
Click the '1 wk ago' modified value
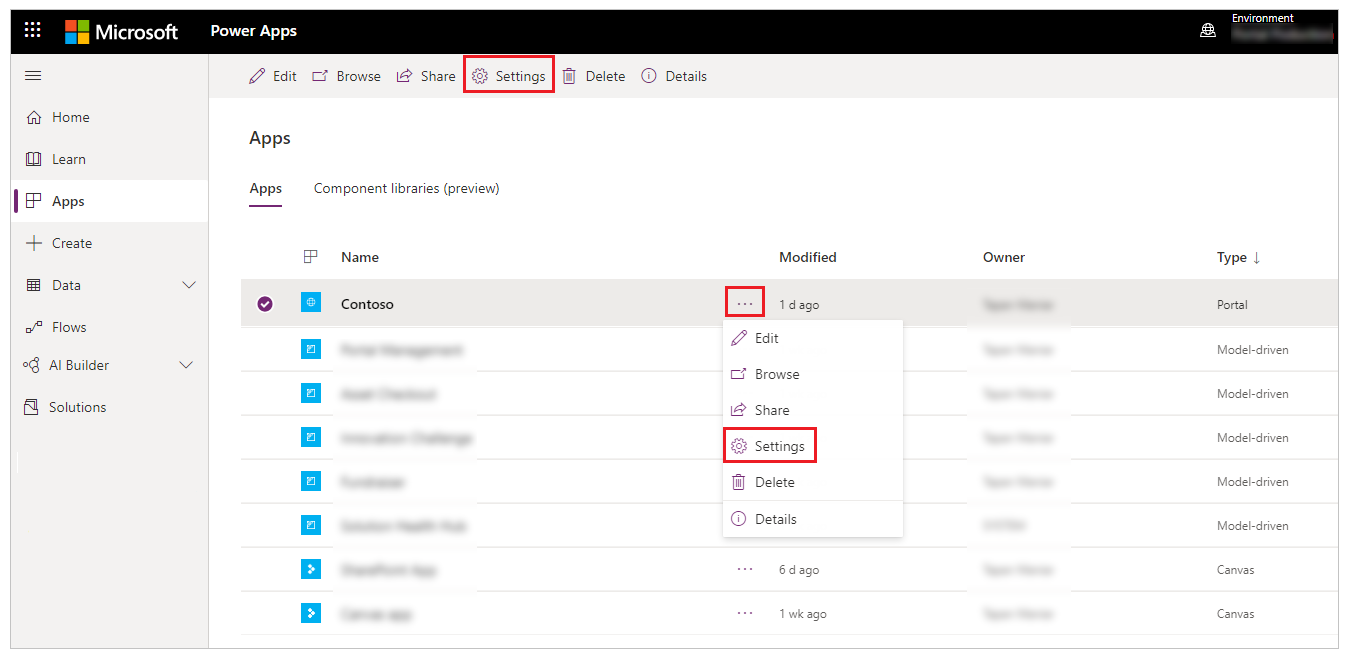click(803, 614)
